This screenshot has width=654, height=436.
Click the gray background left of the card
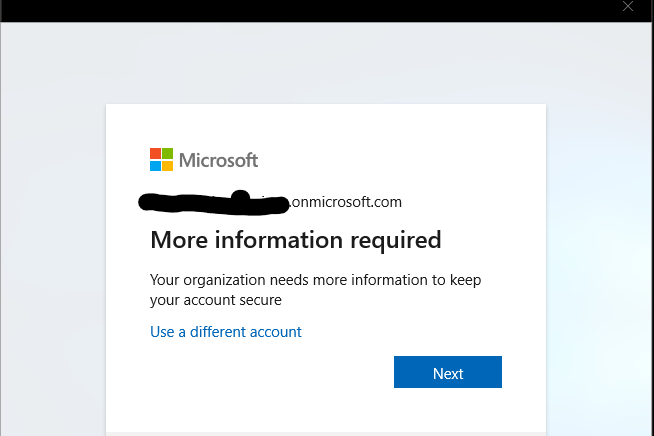[x=52, y=250]
